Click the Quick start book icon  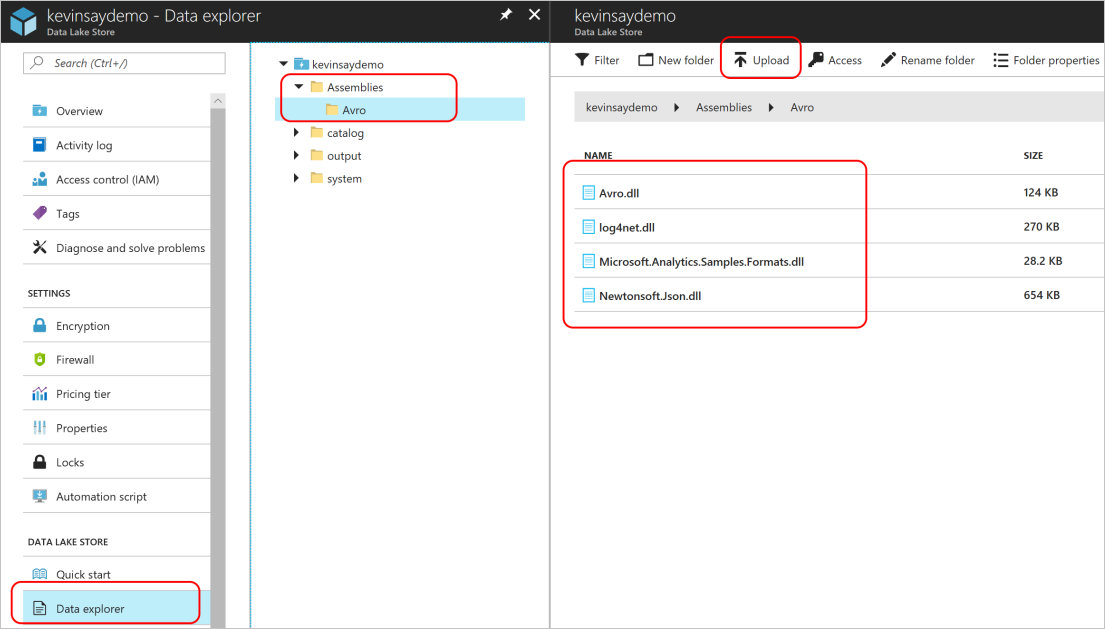39,574
